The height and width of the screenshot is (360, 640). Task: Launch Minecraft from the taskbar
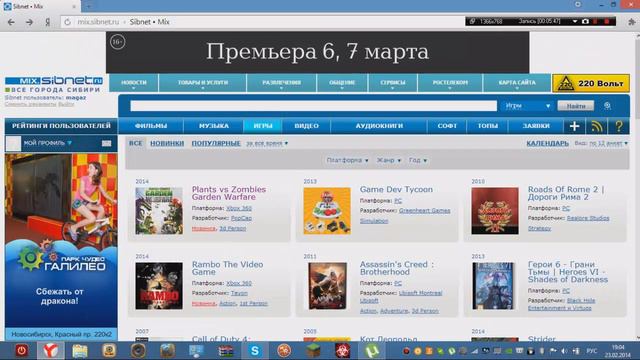pyautogui.click(x=313, y=351)
